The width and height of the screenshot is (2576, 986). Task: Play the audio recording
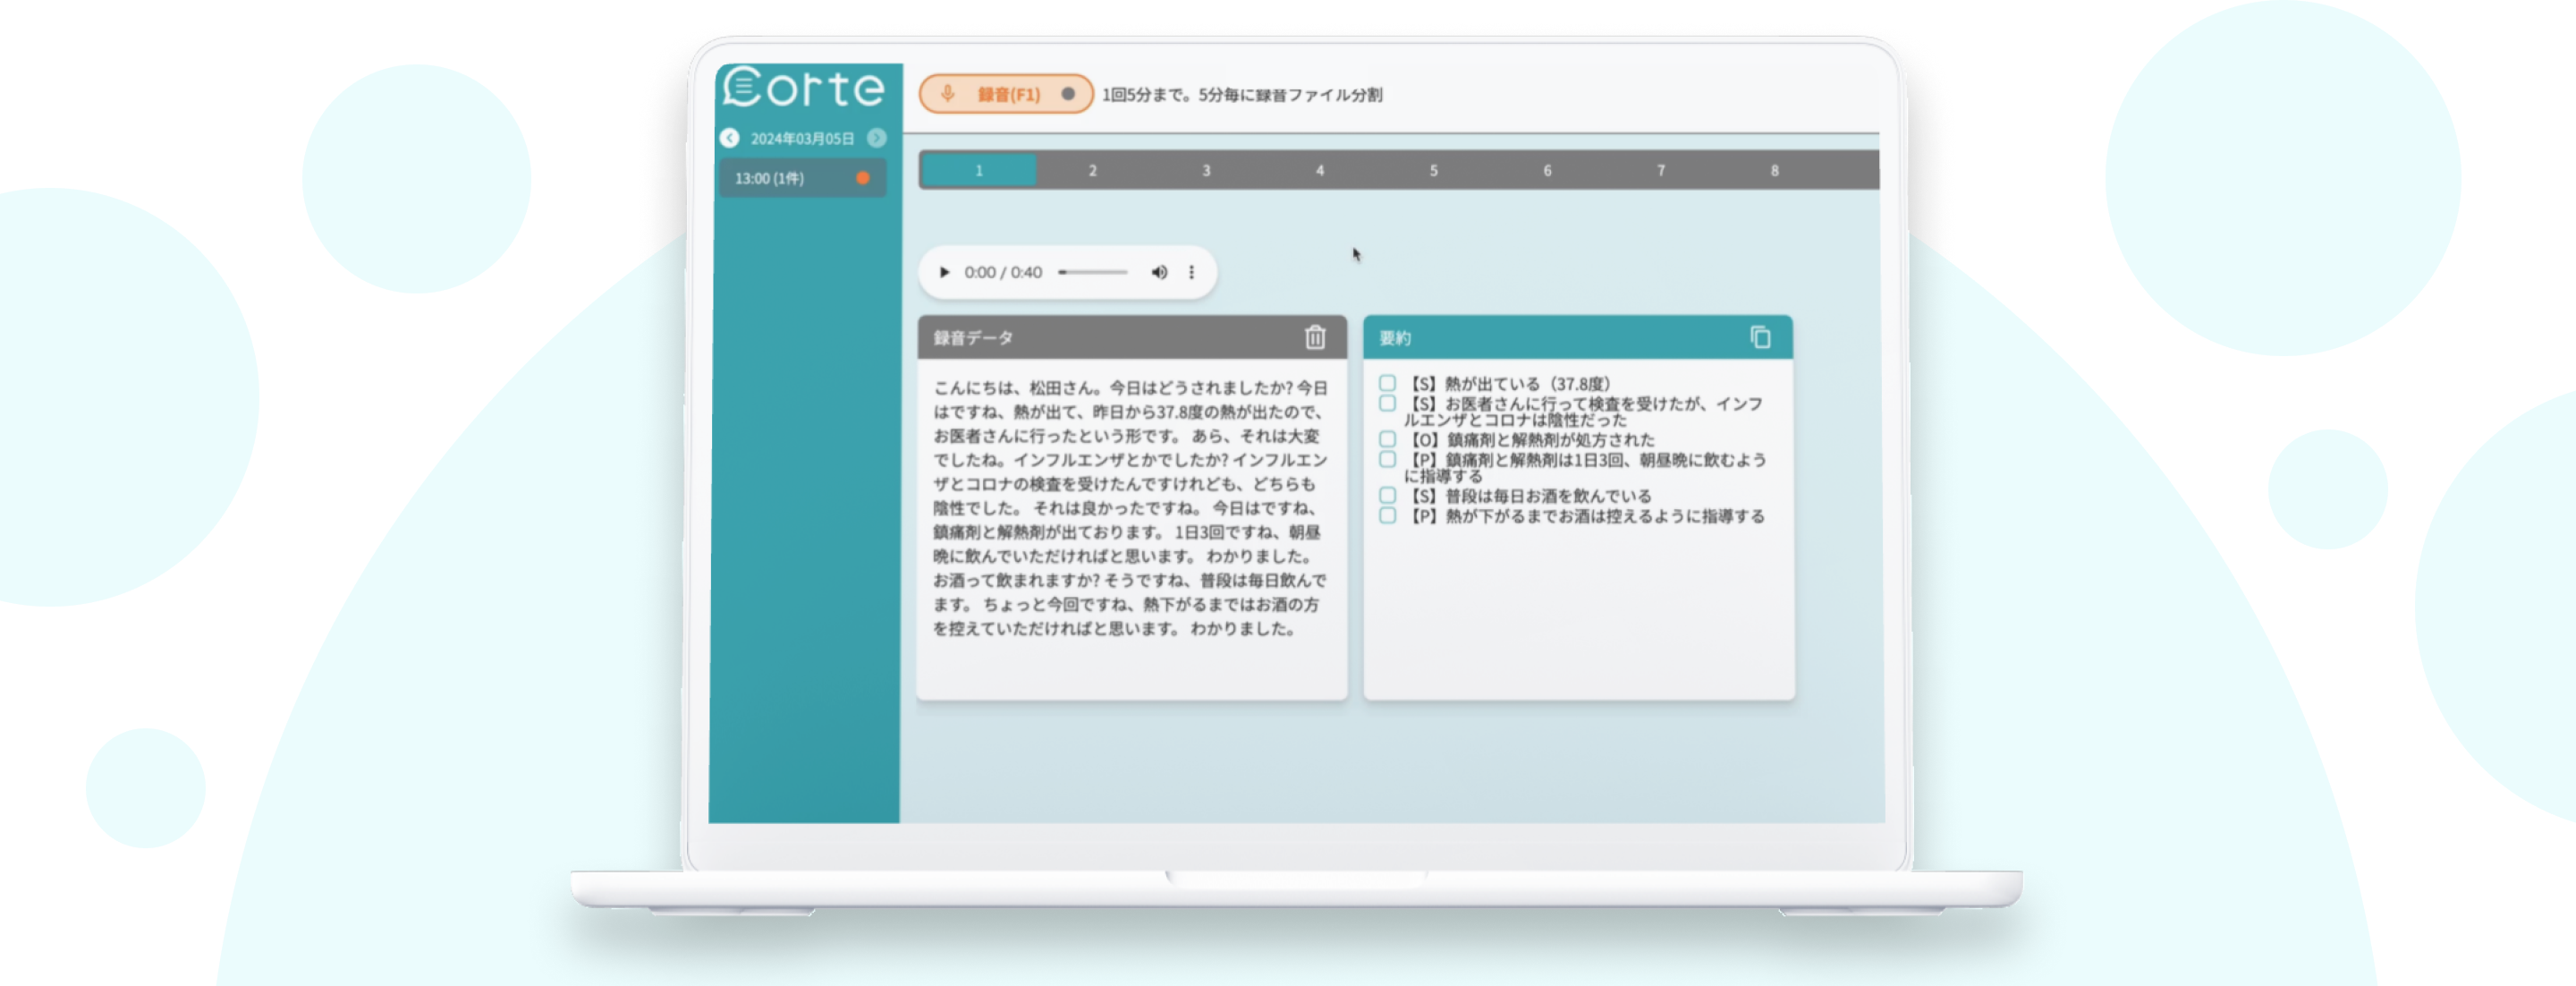[x=944, y=272]
